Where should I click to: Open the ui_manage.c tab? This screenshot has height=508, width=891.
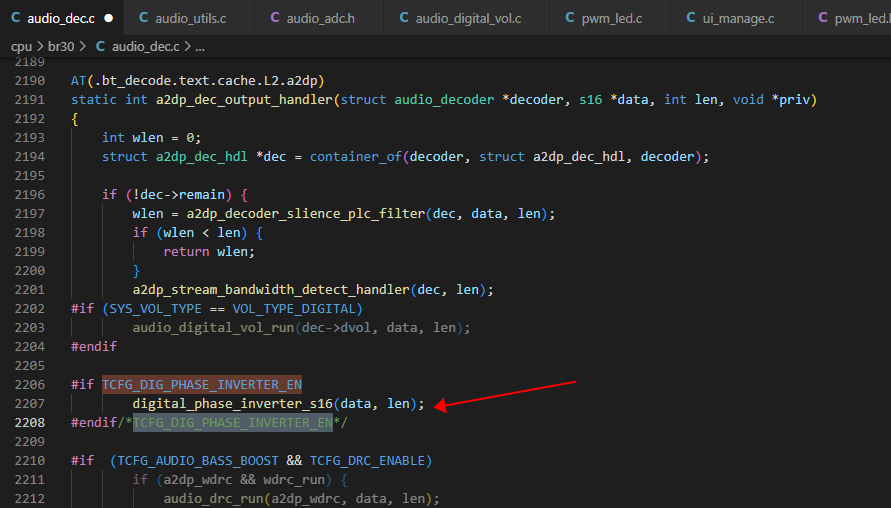coord(738,18)
